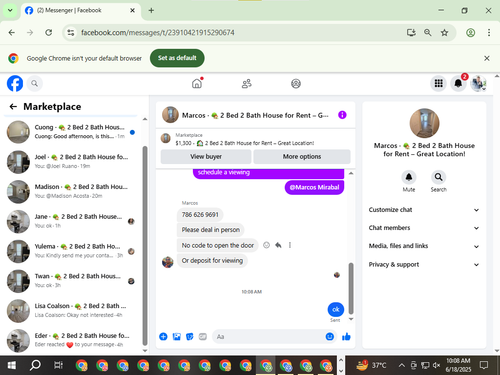Open the Facebook menu grid icon
Image resolution: width=500 pixels, height=375 pixels.
coord(439,83)
